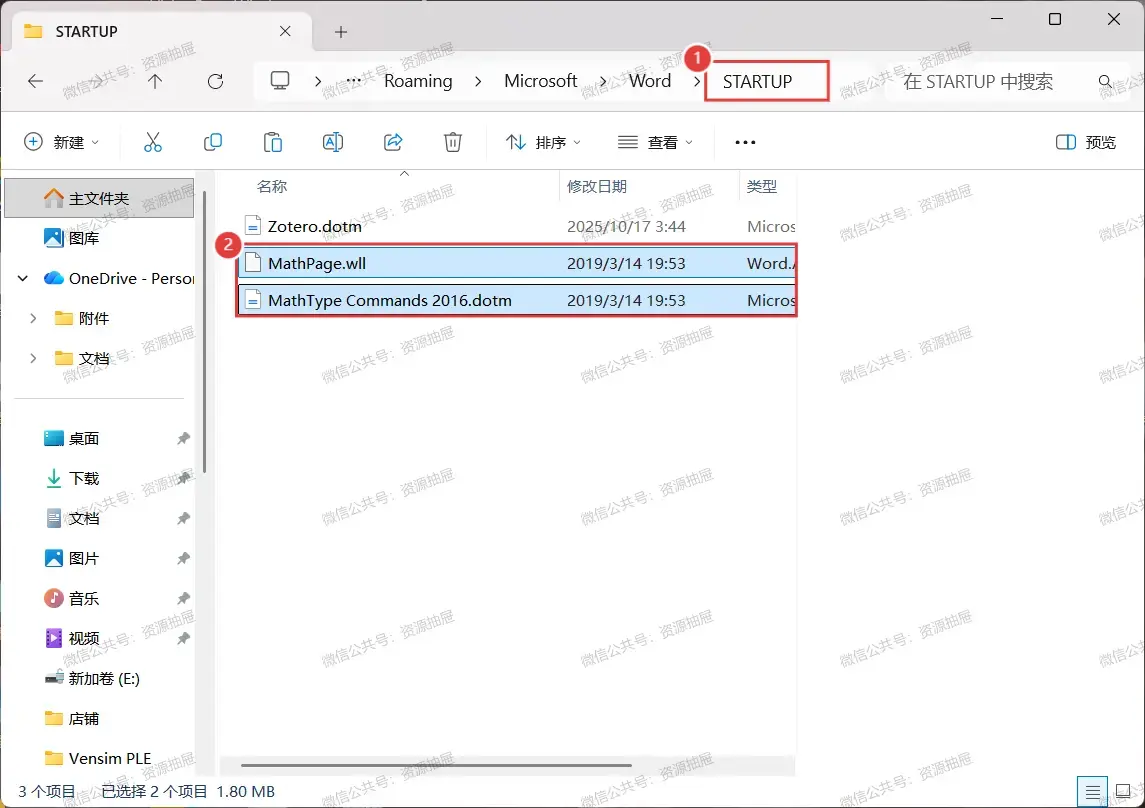Click the STARTUP tab title
Image resolution: width=1145 pixels, height=808 pixels.
pyautogui.click(x=86, y=31)
